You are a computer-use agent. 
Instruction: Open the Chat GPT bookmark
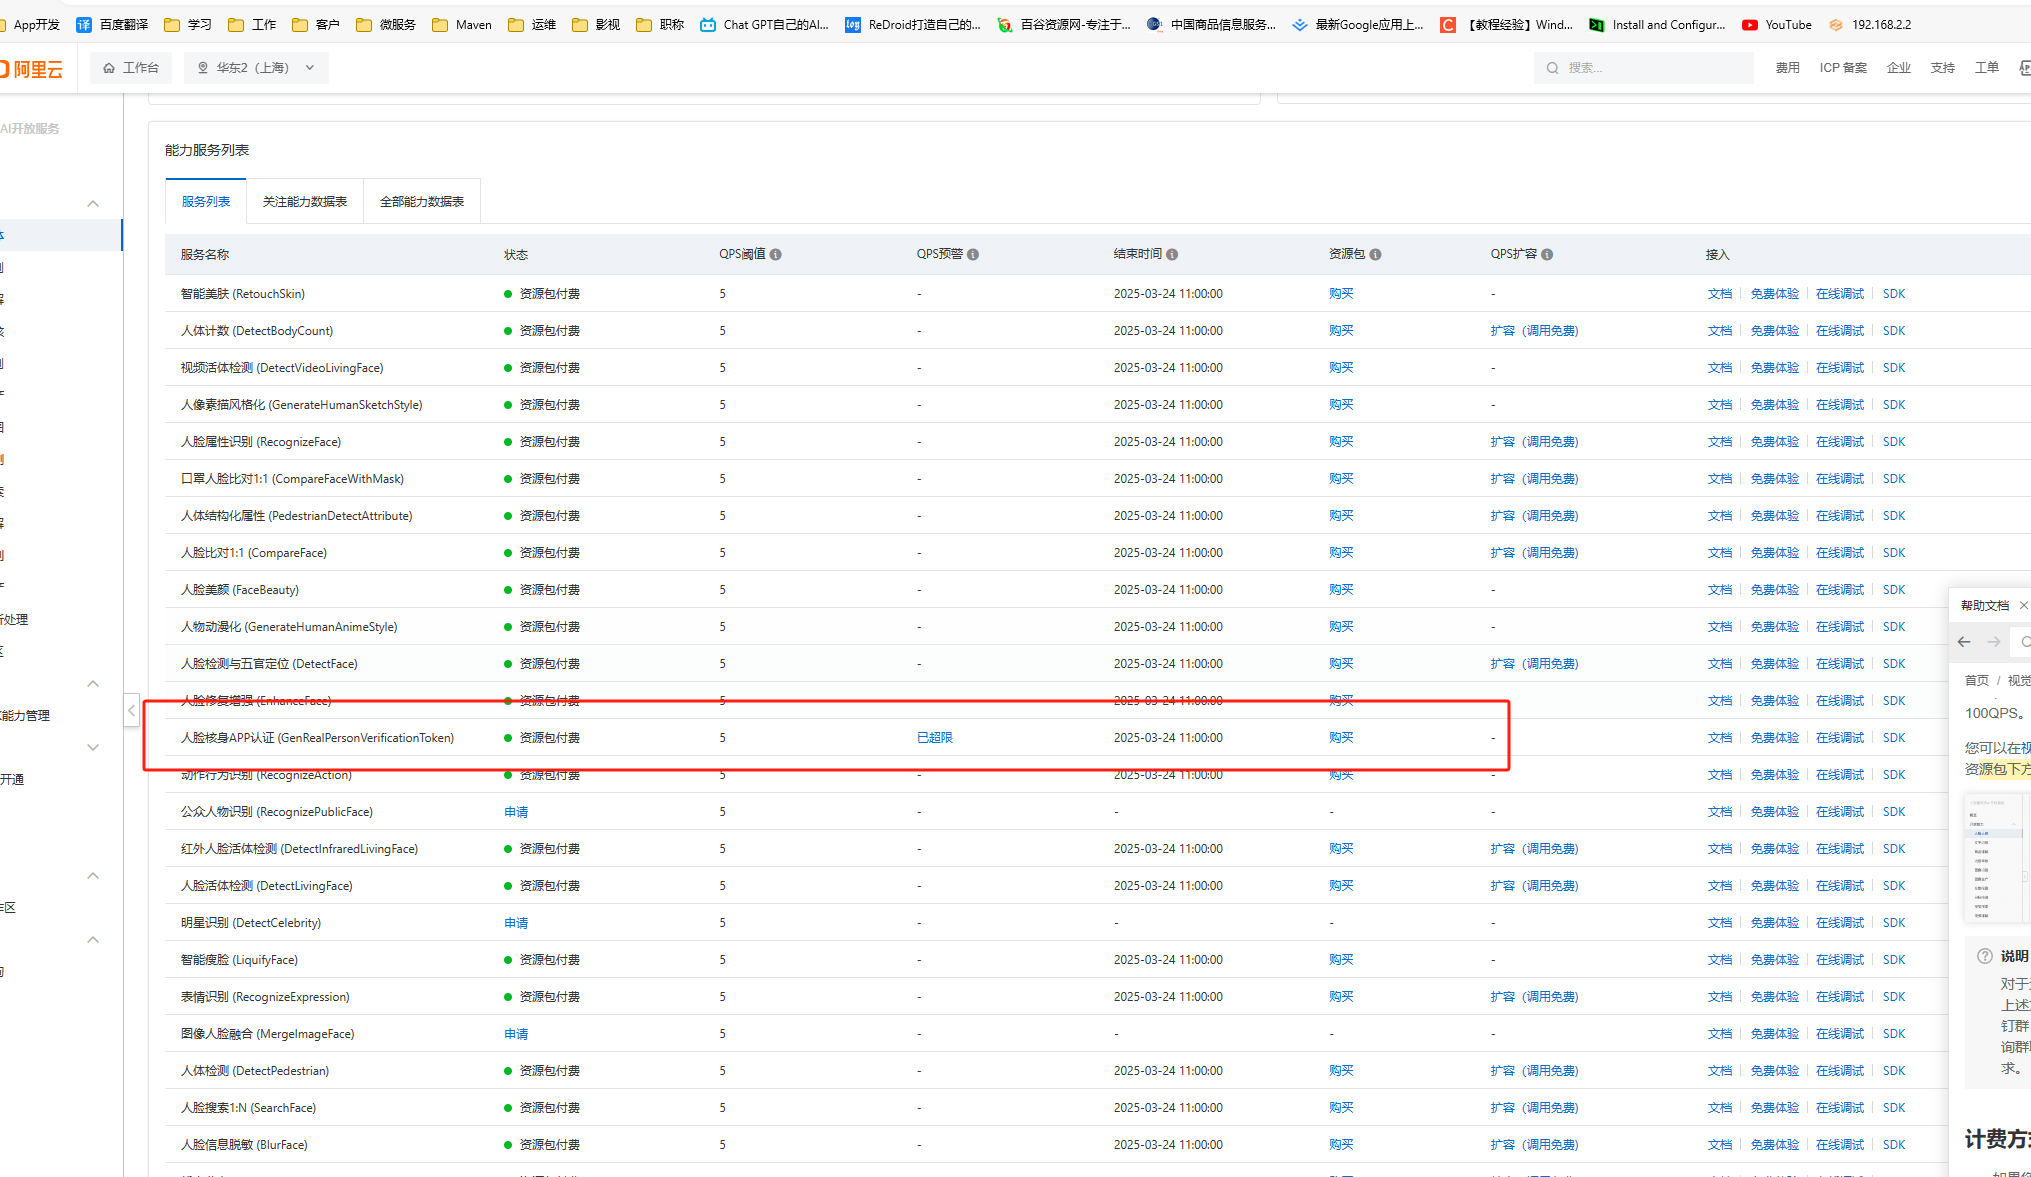click(764, 24)
